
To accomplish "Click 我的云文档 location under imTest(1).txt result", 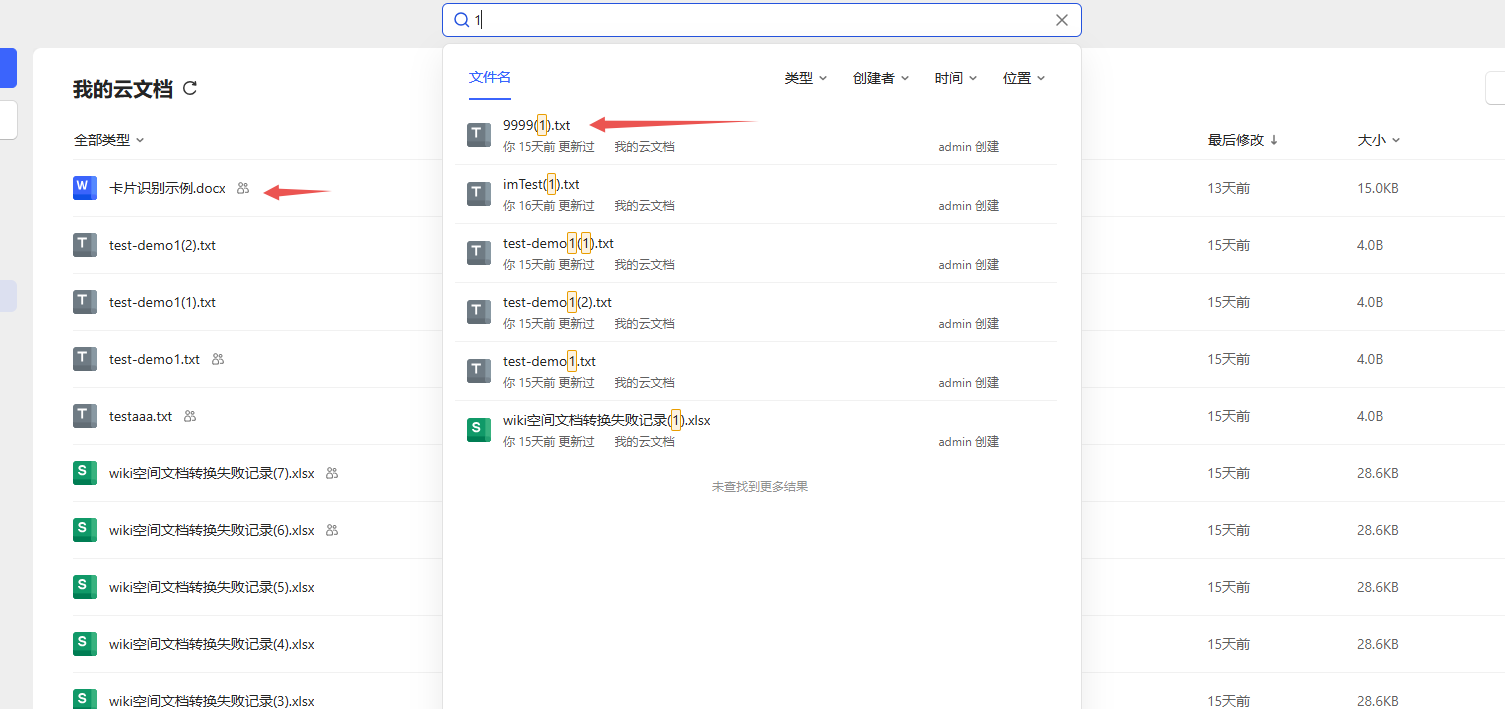I will click(x=644, y=206).
